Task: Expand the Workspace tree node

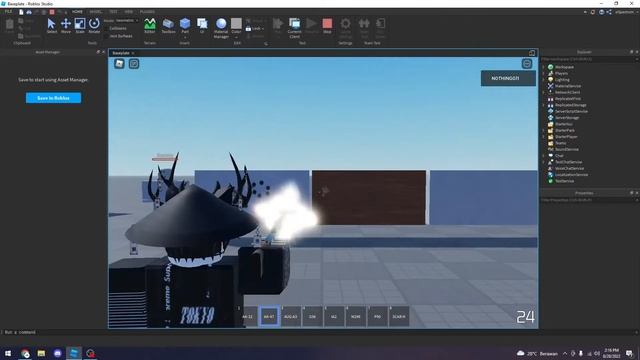Action: click(x=544, y=67)
